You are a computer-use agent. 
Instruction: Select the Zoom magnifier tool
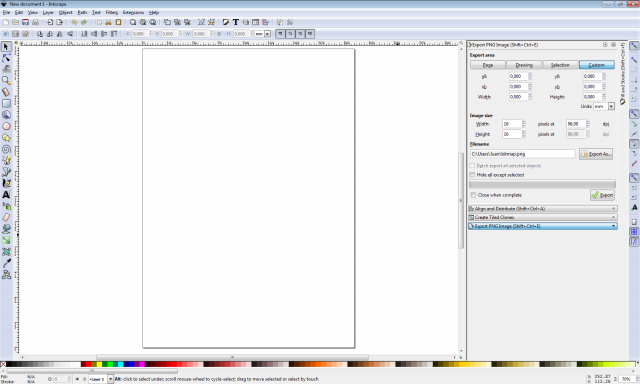pyautogui.click(x=6, y=80)
